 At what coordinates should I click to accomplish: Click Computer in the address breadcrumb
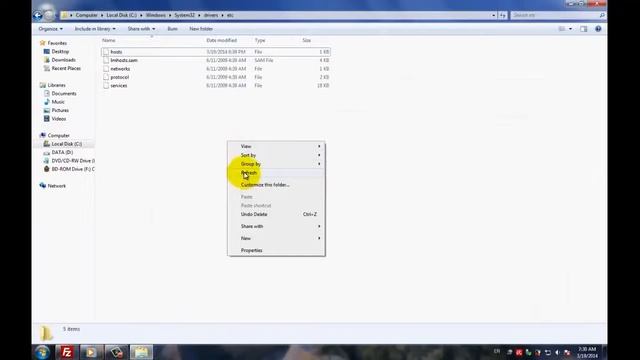click(87, 15)
